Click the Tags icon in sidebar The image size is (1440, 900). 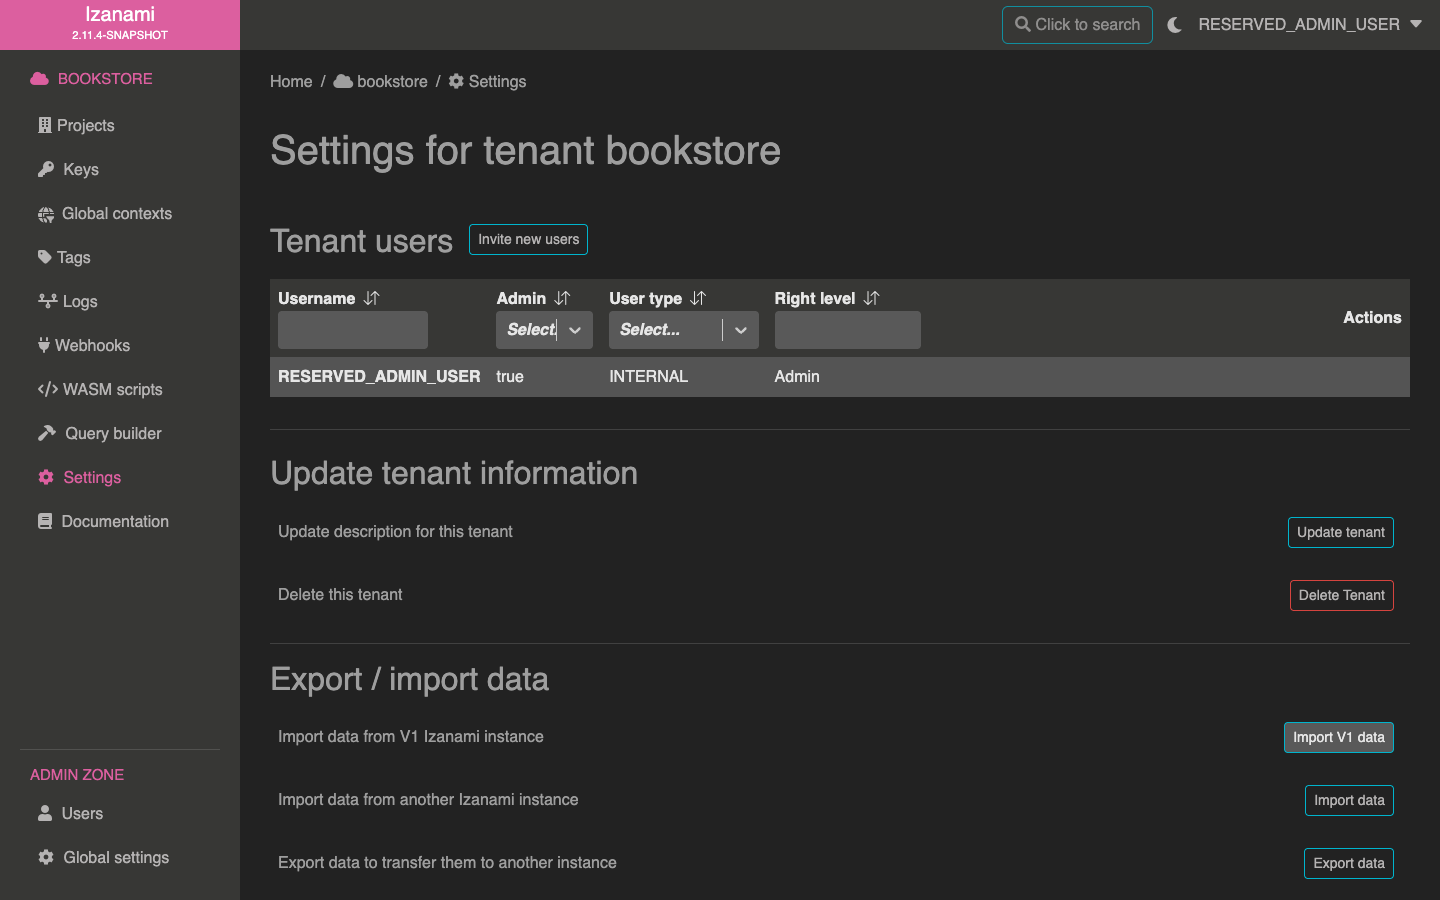44,257
